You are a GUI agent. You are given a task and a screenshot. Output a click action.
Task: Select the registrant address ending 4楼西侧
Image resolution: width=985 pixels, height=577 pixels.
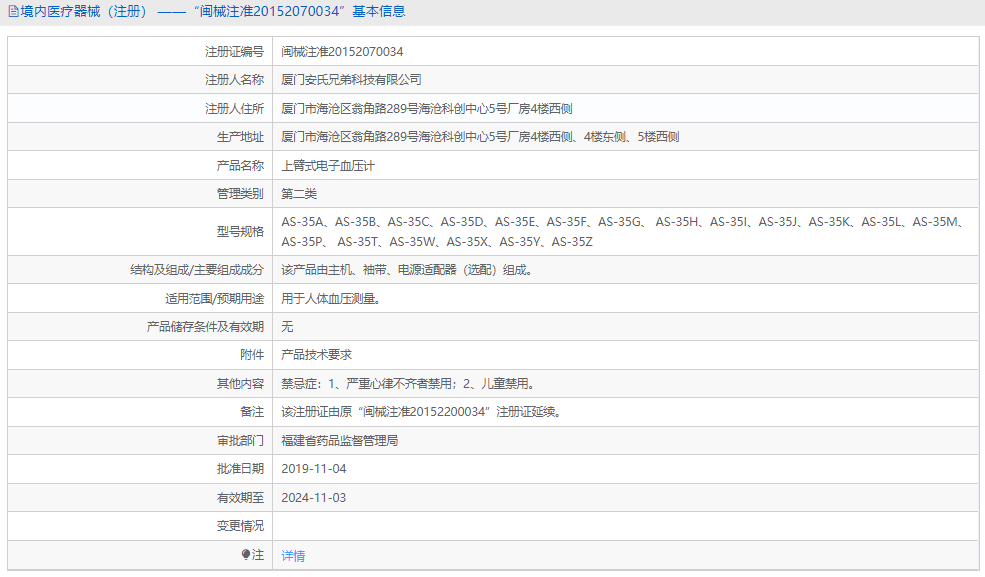[x=427, y=109]
